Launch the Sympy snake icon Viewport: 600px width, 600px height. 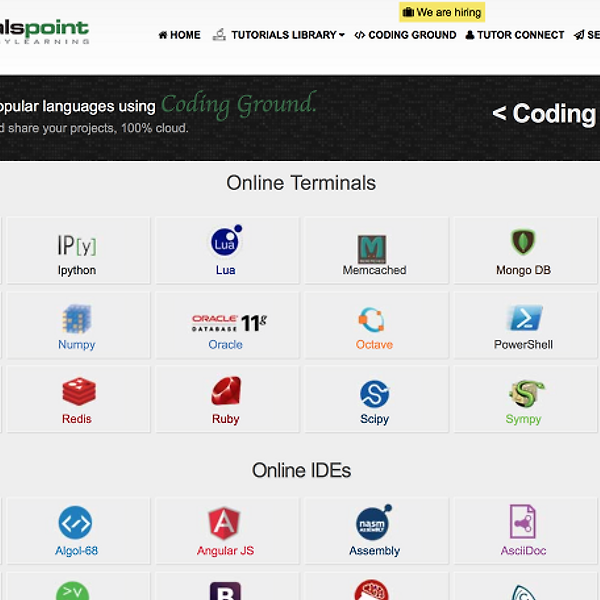[524, 393]
